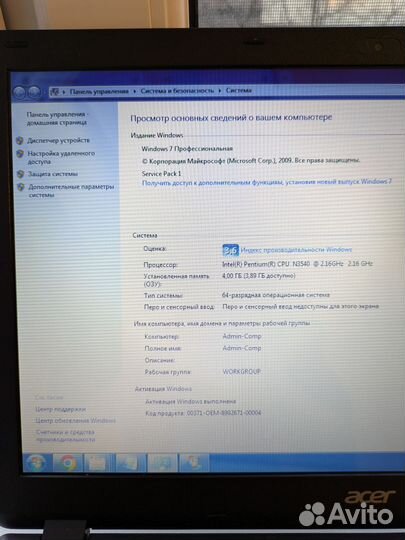Screen dimensions: 405x540
Task: Open 'Центр обновления Windows' link
Action: (x=75, y=420)
